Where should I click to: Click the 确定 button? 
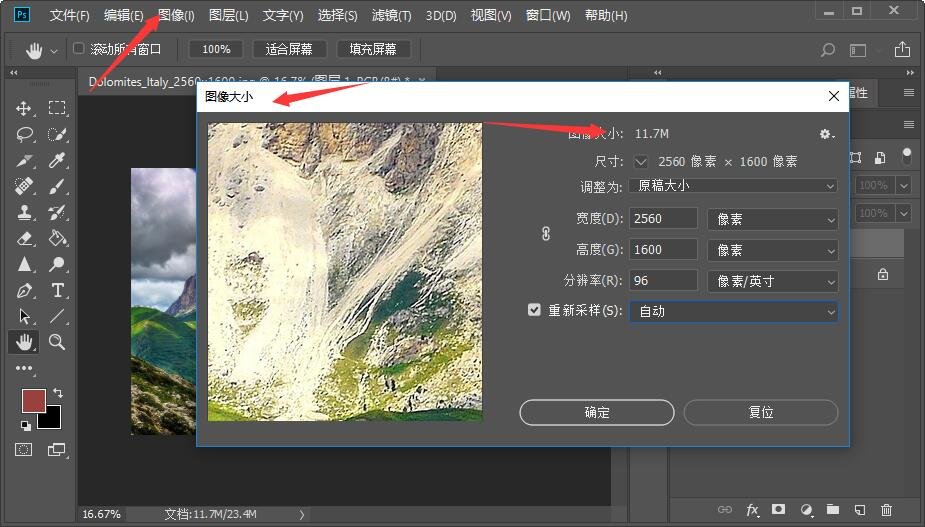click(x=596, y=413)
